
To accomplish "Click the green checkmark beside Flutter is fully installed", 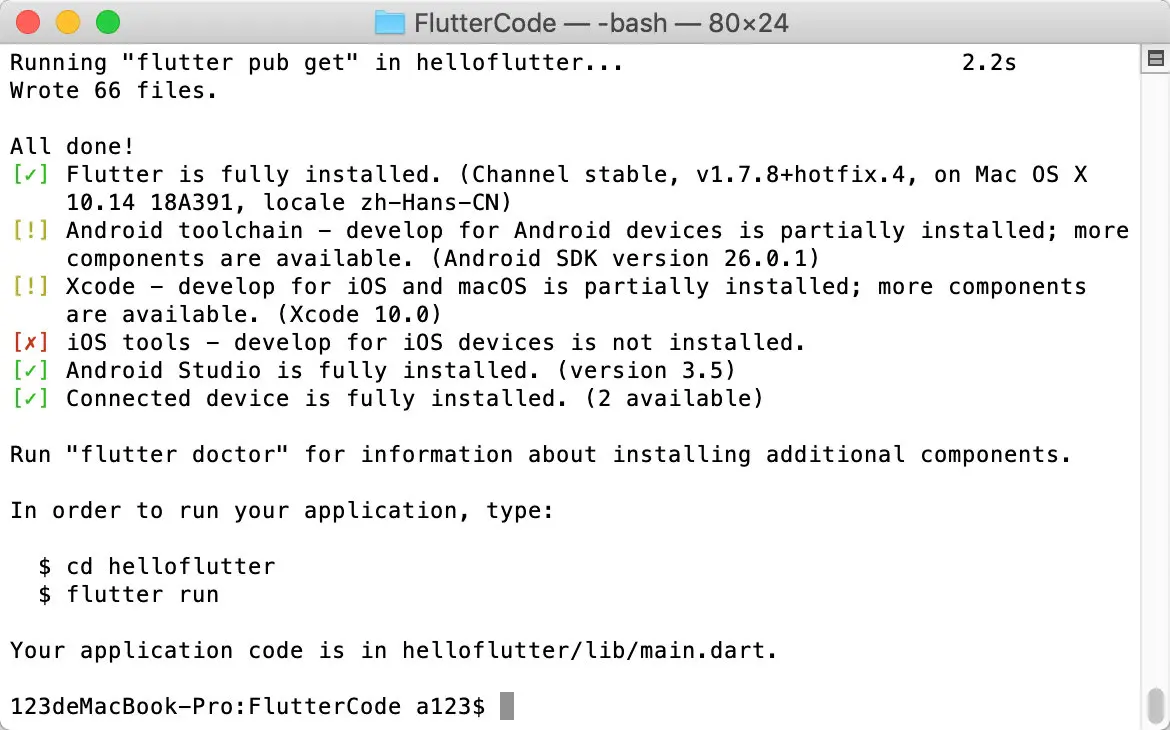I will [x=31, y=175].
